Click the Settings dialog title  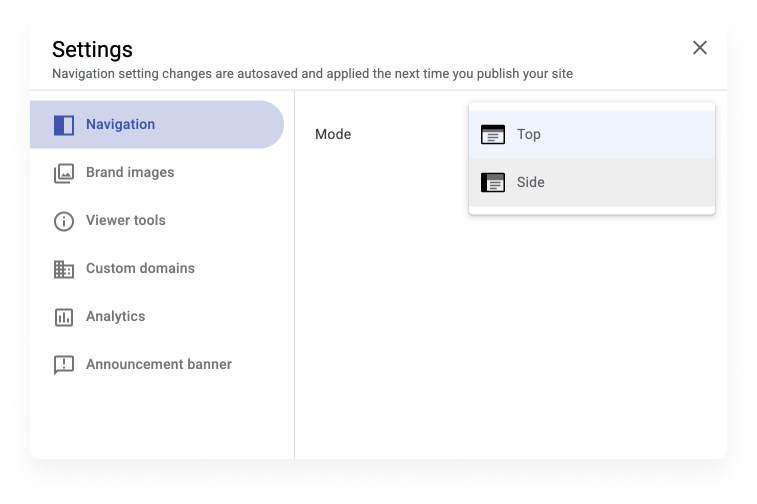tap(92, 49)
